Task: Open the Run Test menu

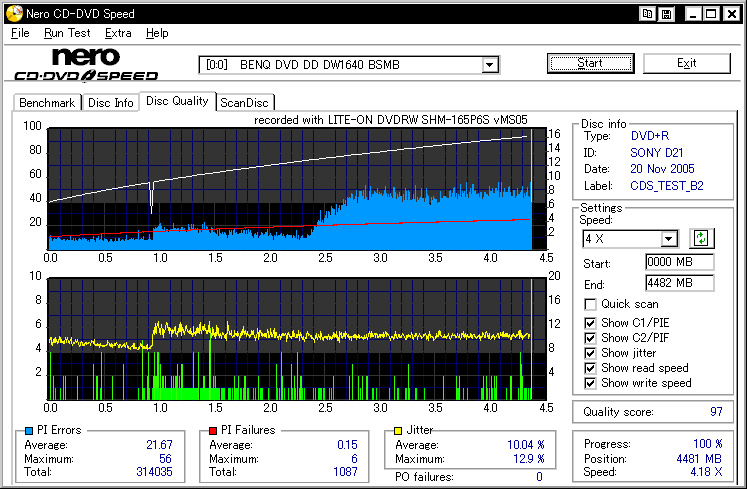Action: (67, 33)
